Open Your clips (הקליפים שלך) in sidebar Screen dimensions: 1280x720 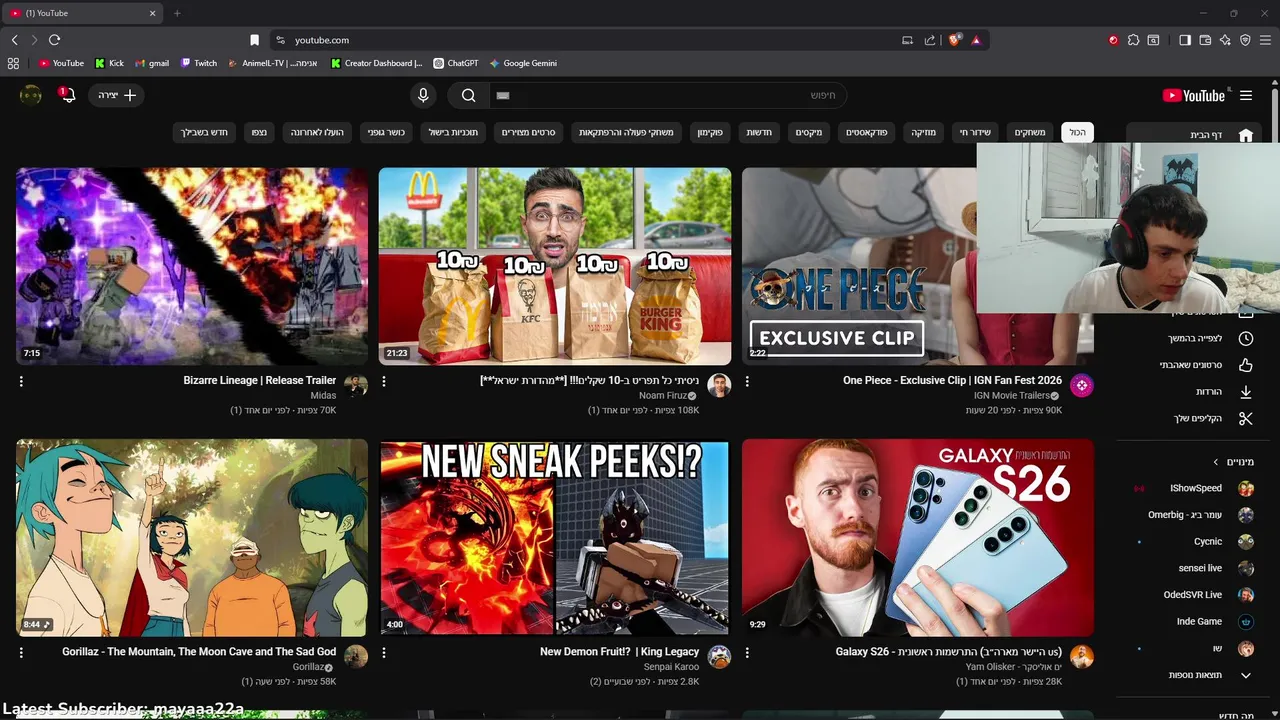pos(1194,418)
